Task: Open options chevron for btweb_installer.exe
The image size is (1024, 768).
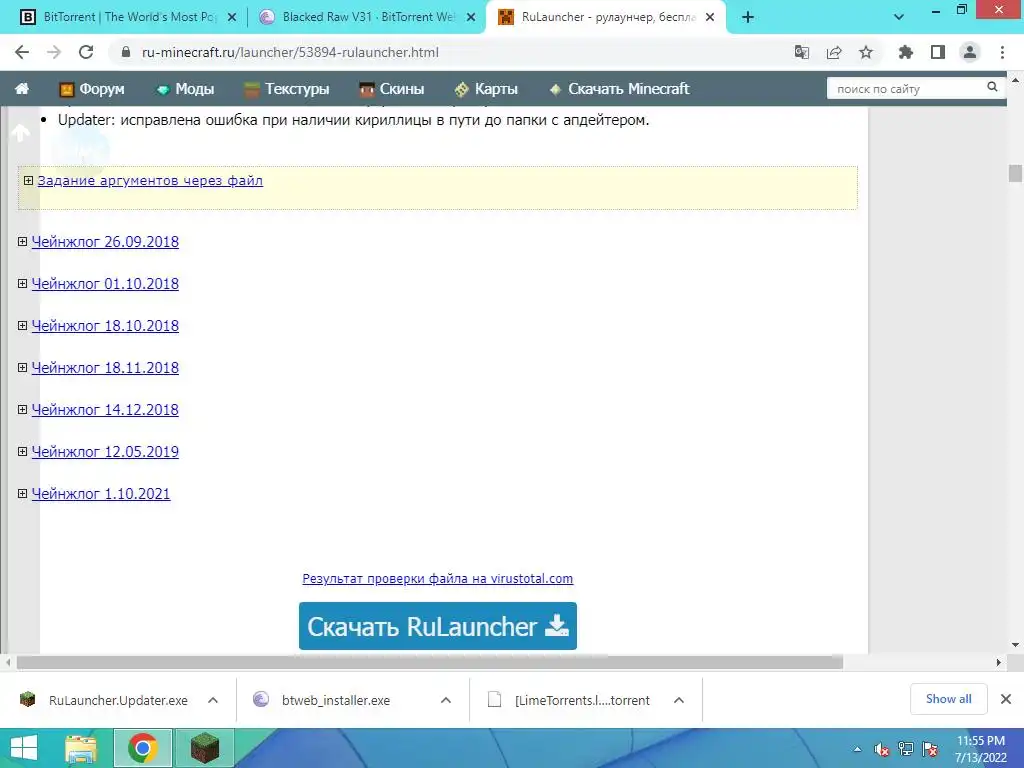Action: click(446, 700)
